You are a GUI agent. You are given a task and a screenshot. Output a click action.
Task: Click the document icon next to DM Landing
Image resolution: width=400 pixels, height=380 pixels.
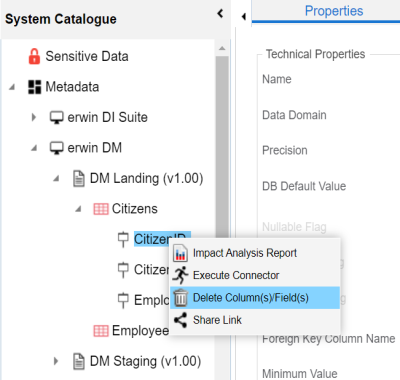[x=79, y=179]
